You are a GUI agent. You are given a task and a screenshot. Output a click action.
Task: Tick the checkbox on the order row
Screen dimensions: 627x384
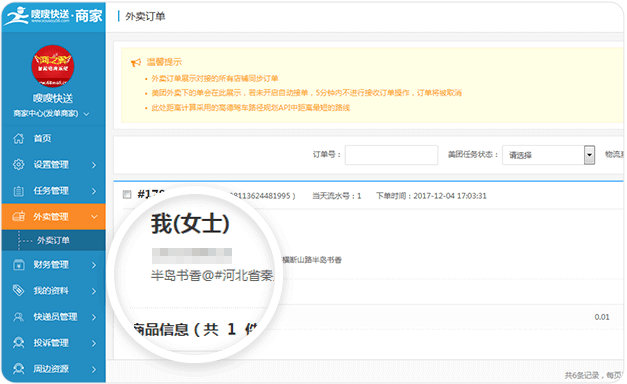click(127, 195)
